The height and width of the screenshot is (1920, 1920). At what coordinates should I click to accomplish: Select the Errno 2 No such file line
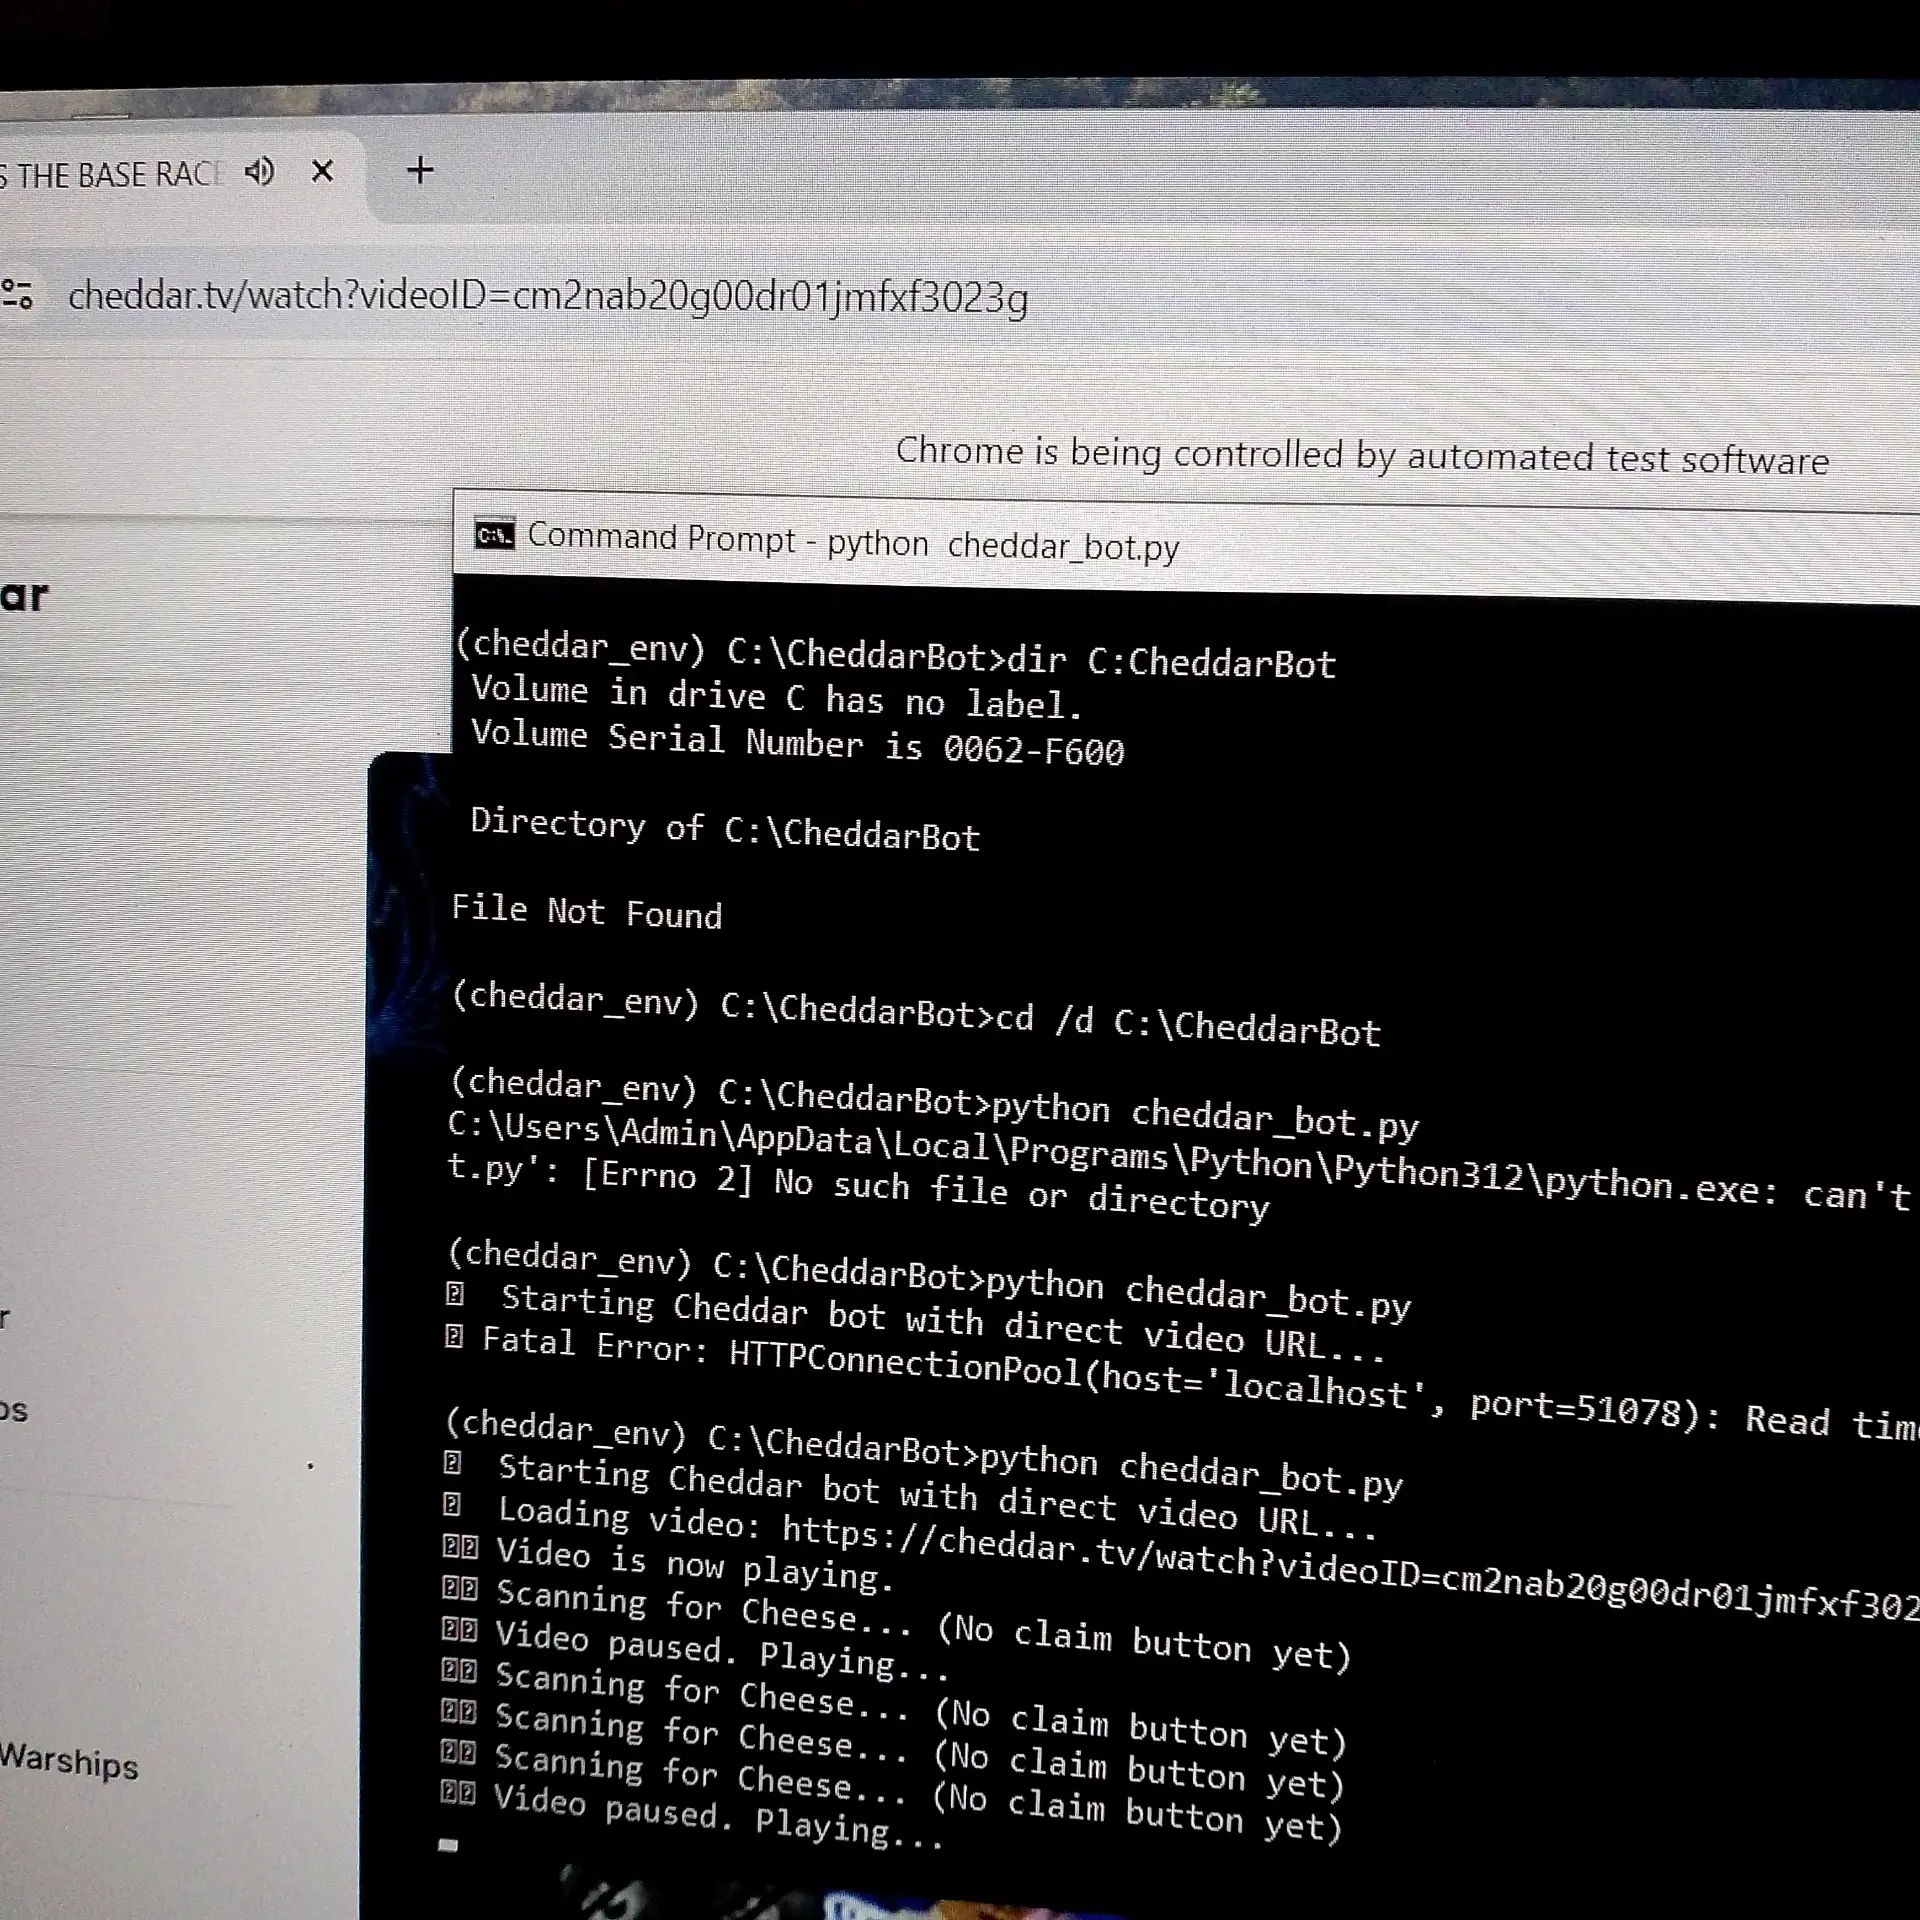(859, 1187)
